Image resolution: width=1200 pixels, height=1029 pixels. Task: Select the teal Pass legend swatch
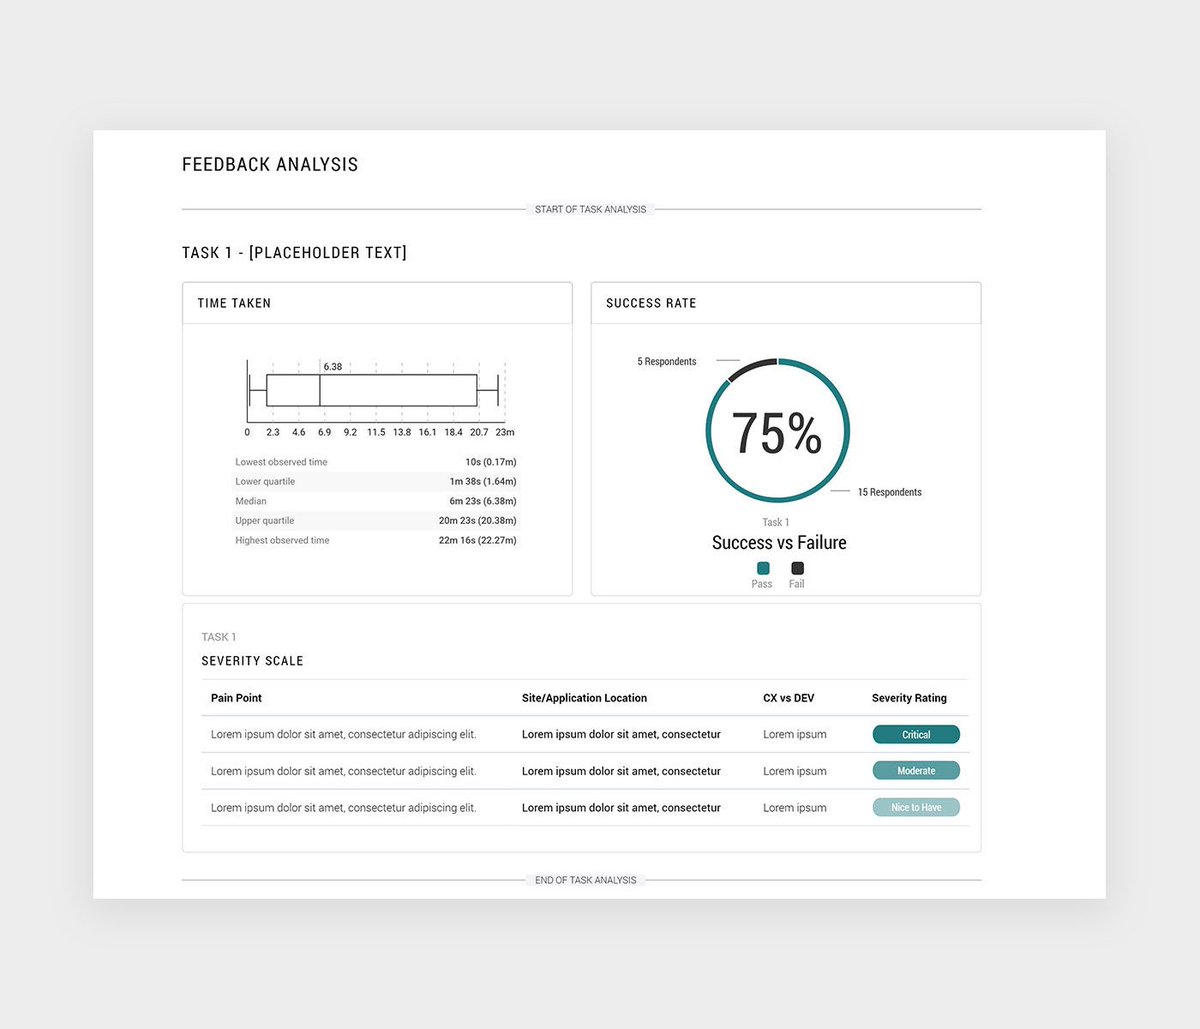coord(762,568)
